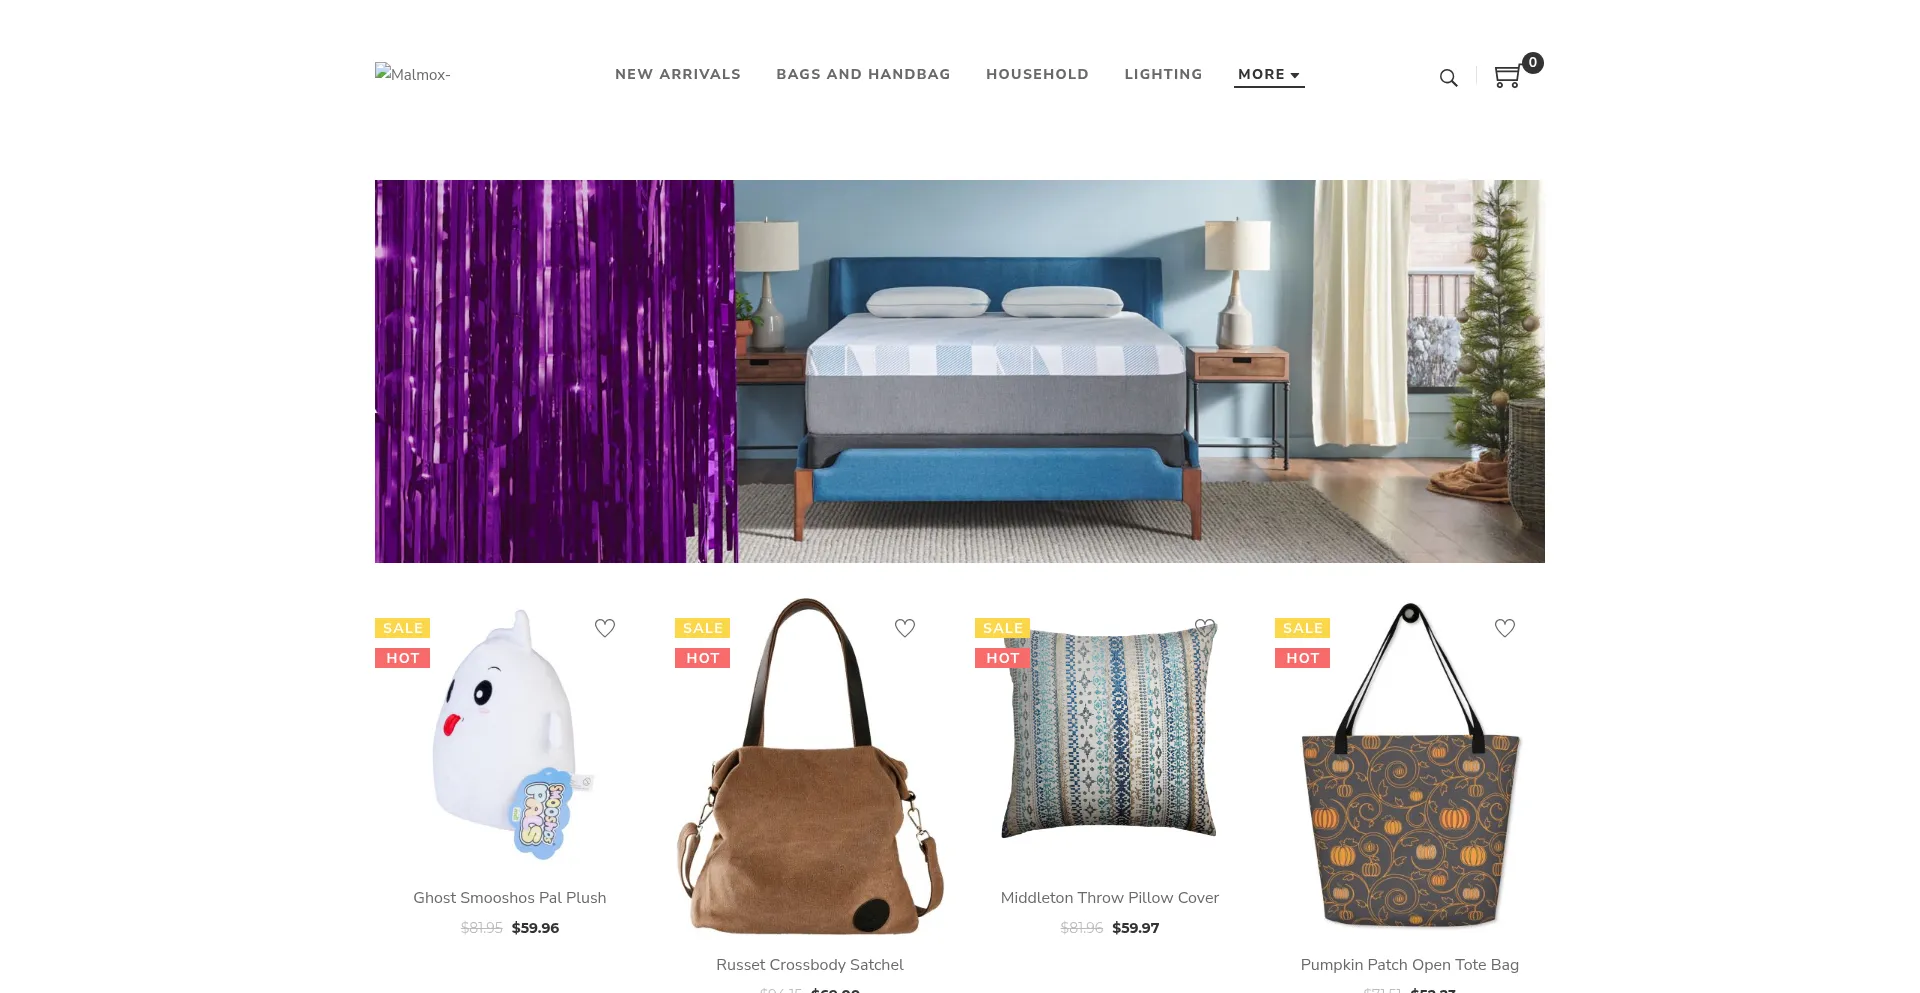This screenshot has height=993, width=1920.
Task: Open the Pumpkin Patch Open Tote Bag link
Action: [x=1410, y=965]
